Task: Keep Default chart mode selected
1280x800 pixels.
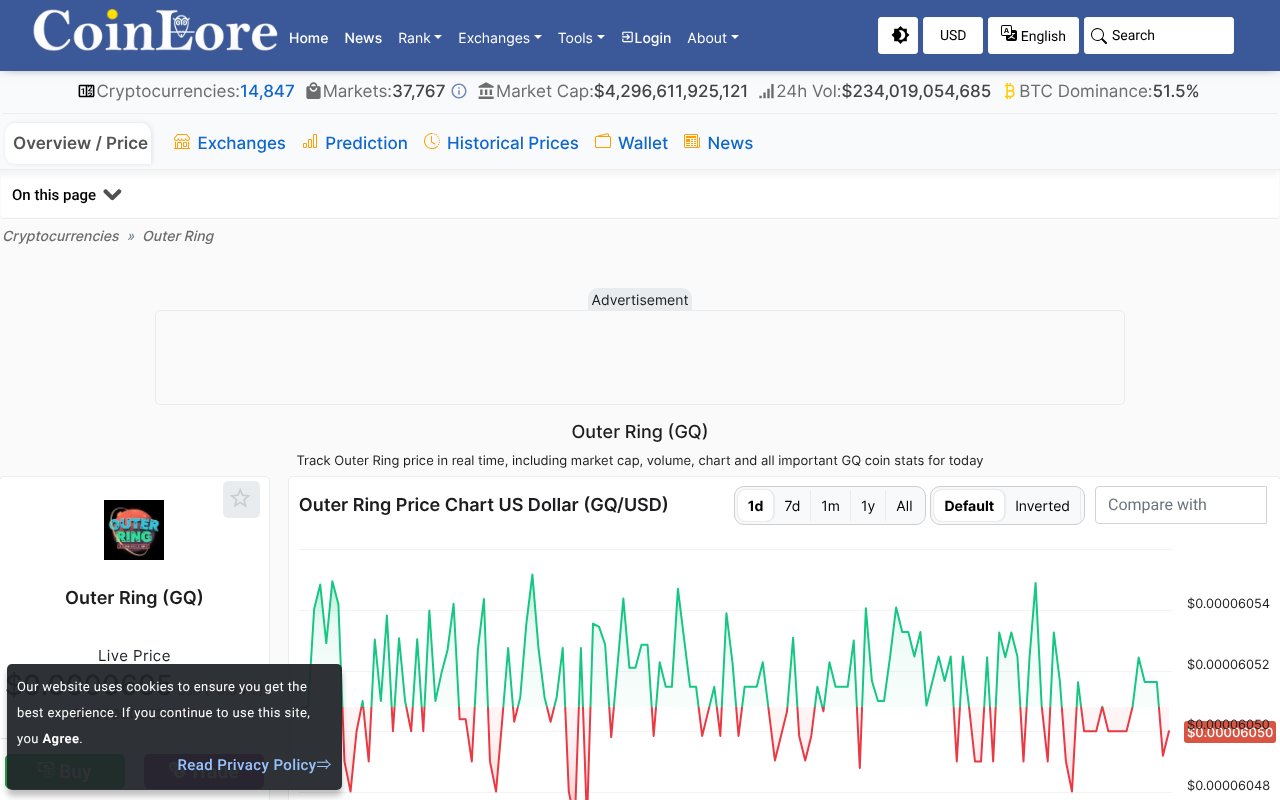Action: tap(968, 506)
